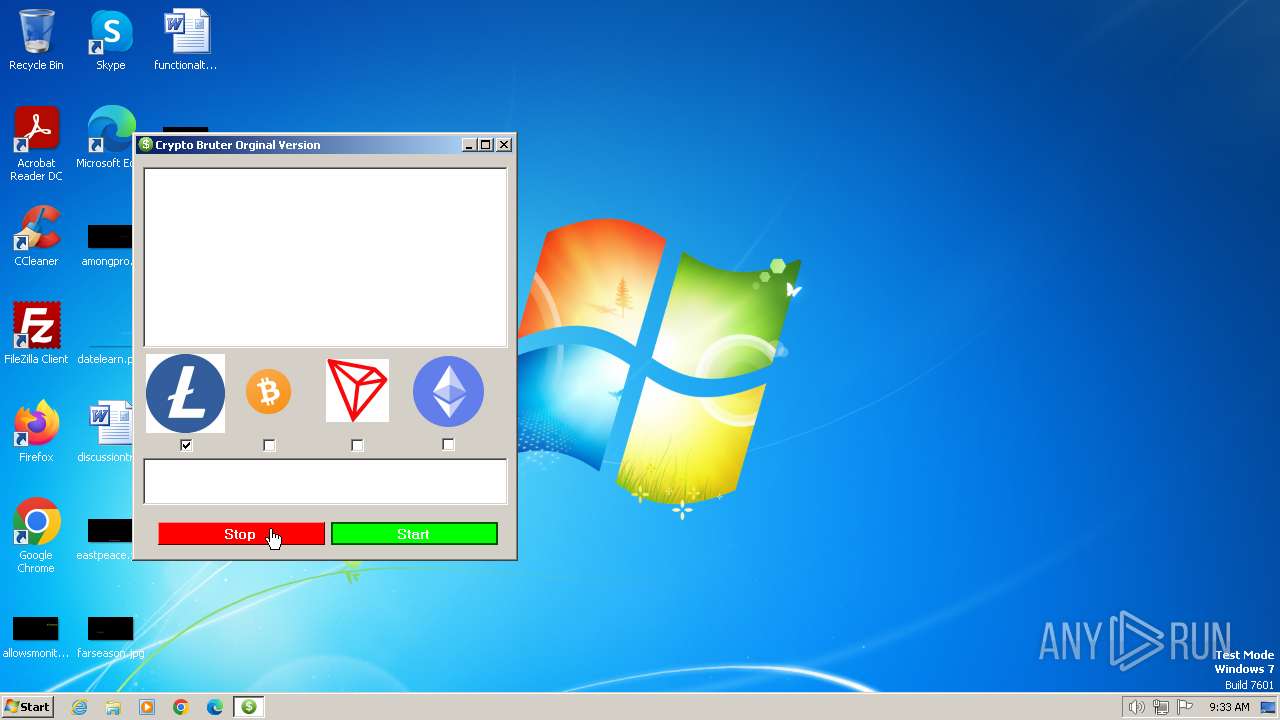1280x720 pixels.
Task: Minimize the Crypto Bruter window
Action: pyautogui.click(x=469, y=145)
